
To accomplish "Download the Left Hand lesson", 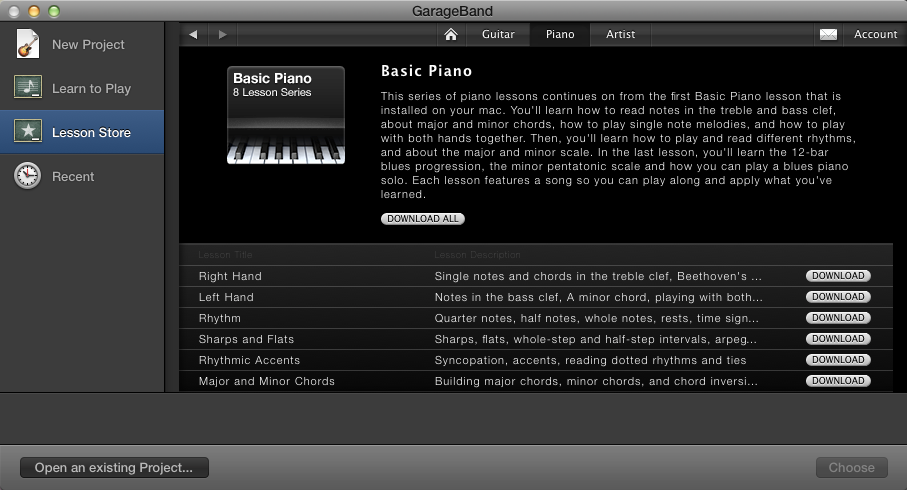I will pyautogui.click(x=838, y=297).
